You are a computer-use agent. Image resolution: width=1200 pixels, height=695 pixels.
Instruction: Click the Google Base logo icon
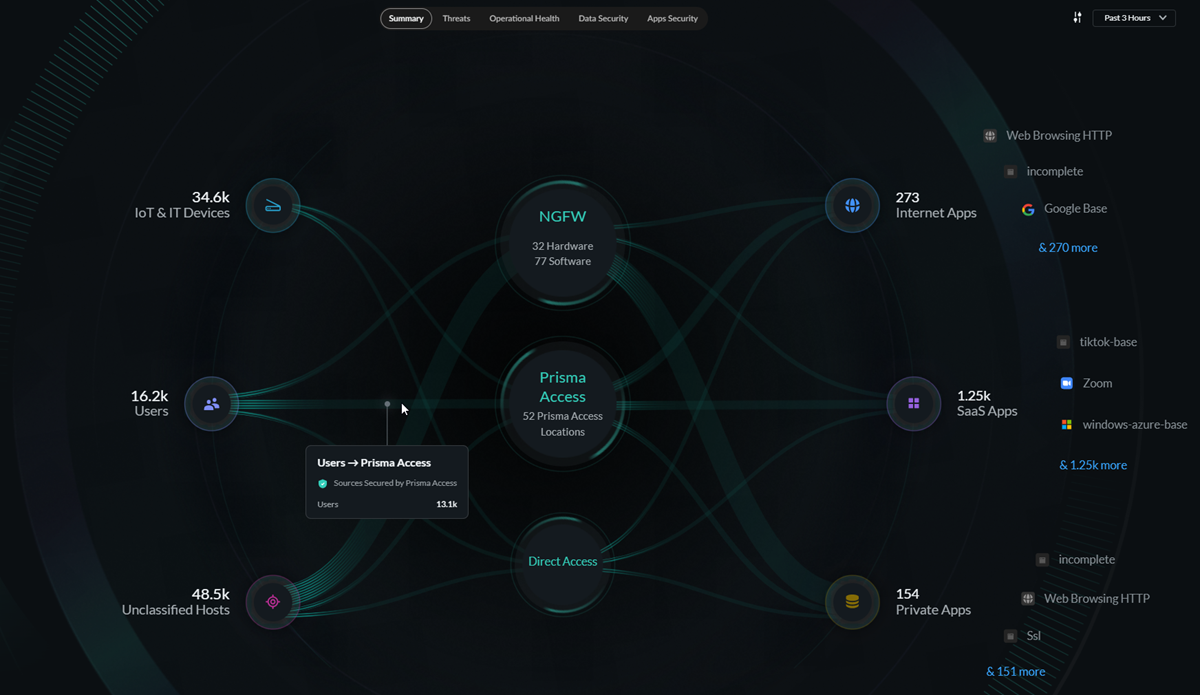point(1028,209)
